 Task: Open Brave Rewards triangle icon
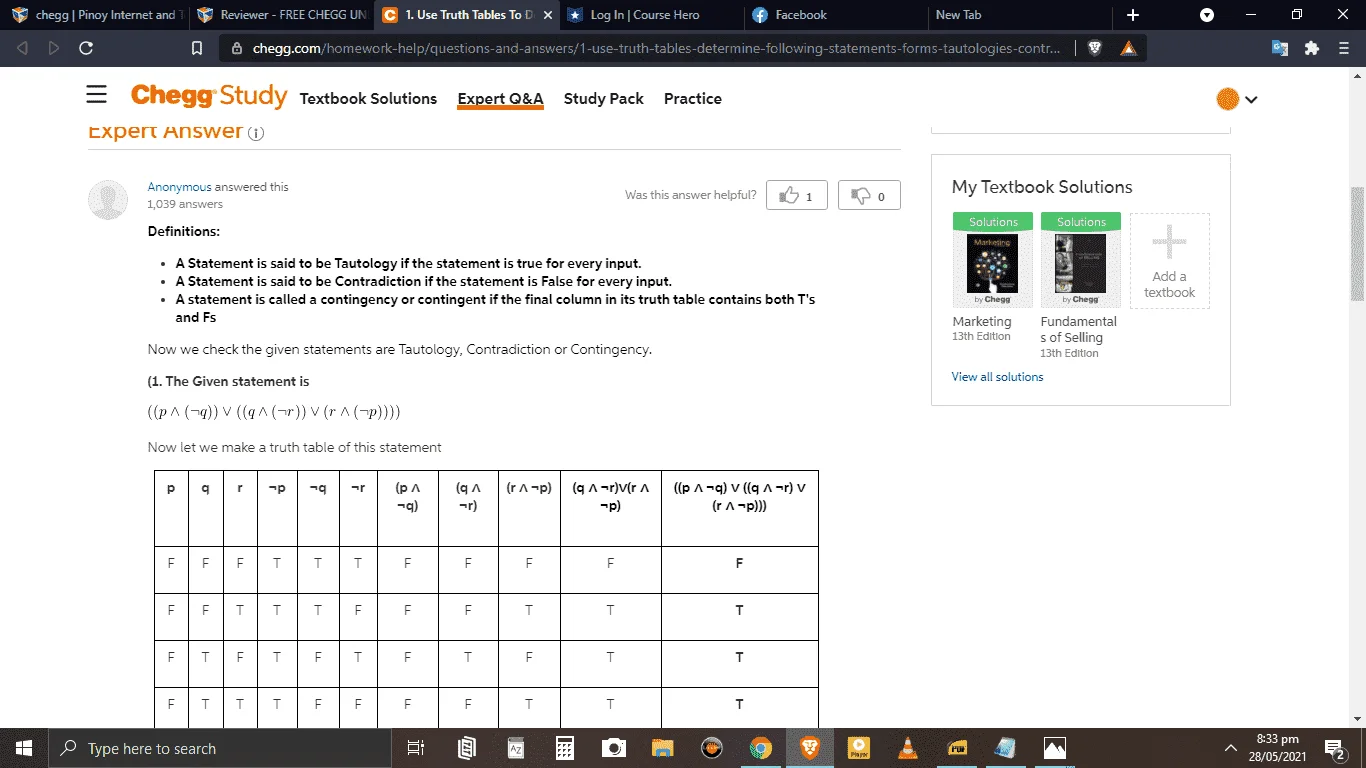point(1128,48)
